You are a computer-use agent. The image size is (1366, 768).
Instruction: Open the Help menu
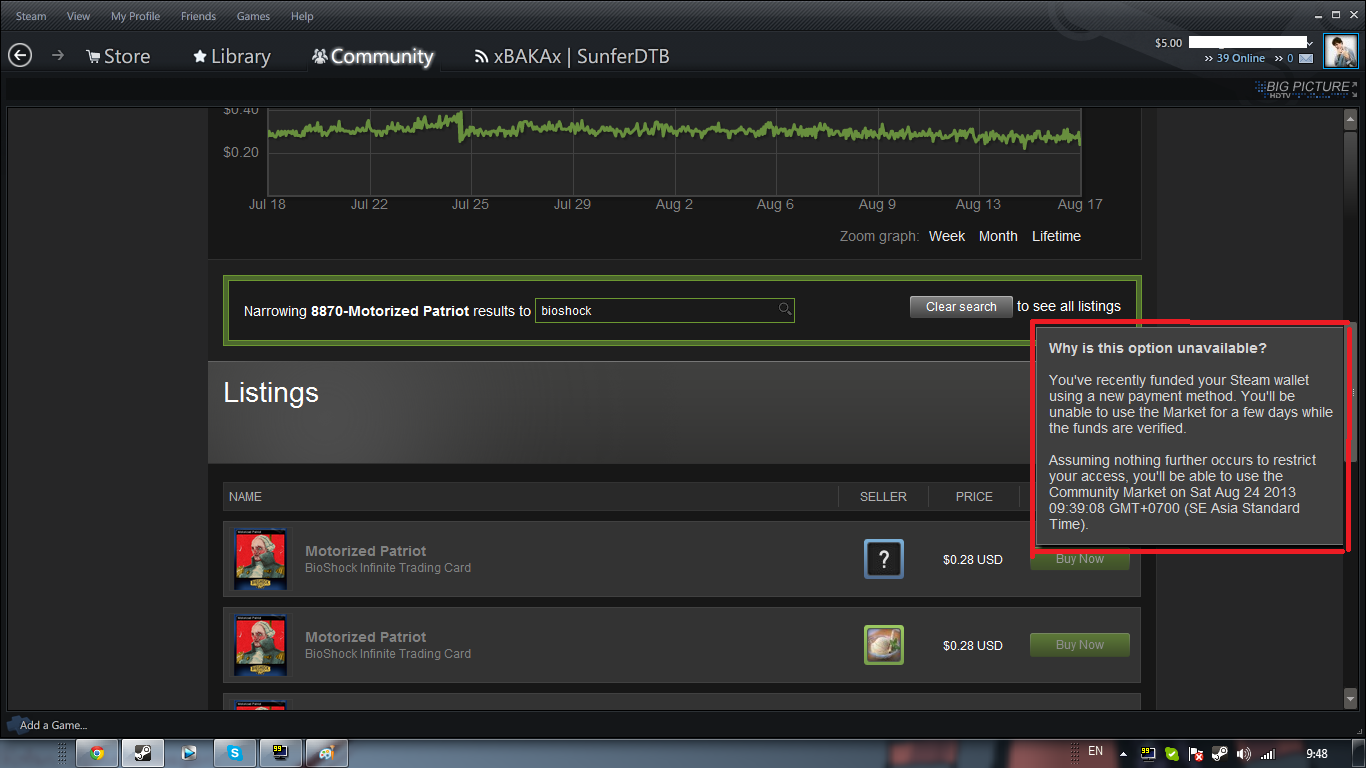coord(302,16)
